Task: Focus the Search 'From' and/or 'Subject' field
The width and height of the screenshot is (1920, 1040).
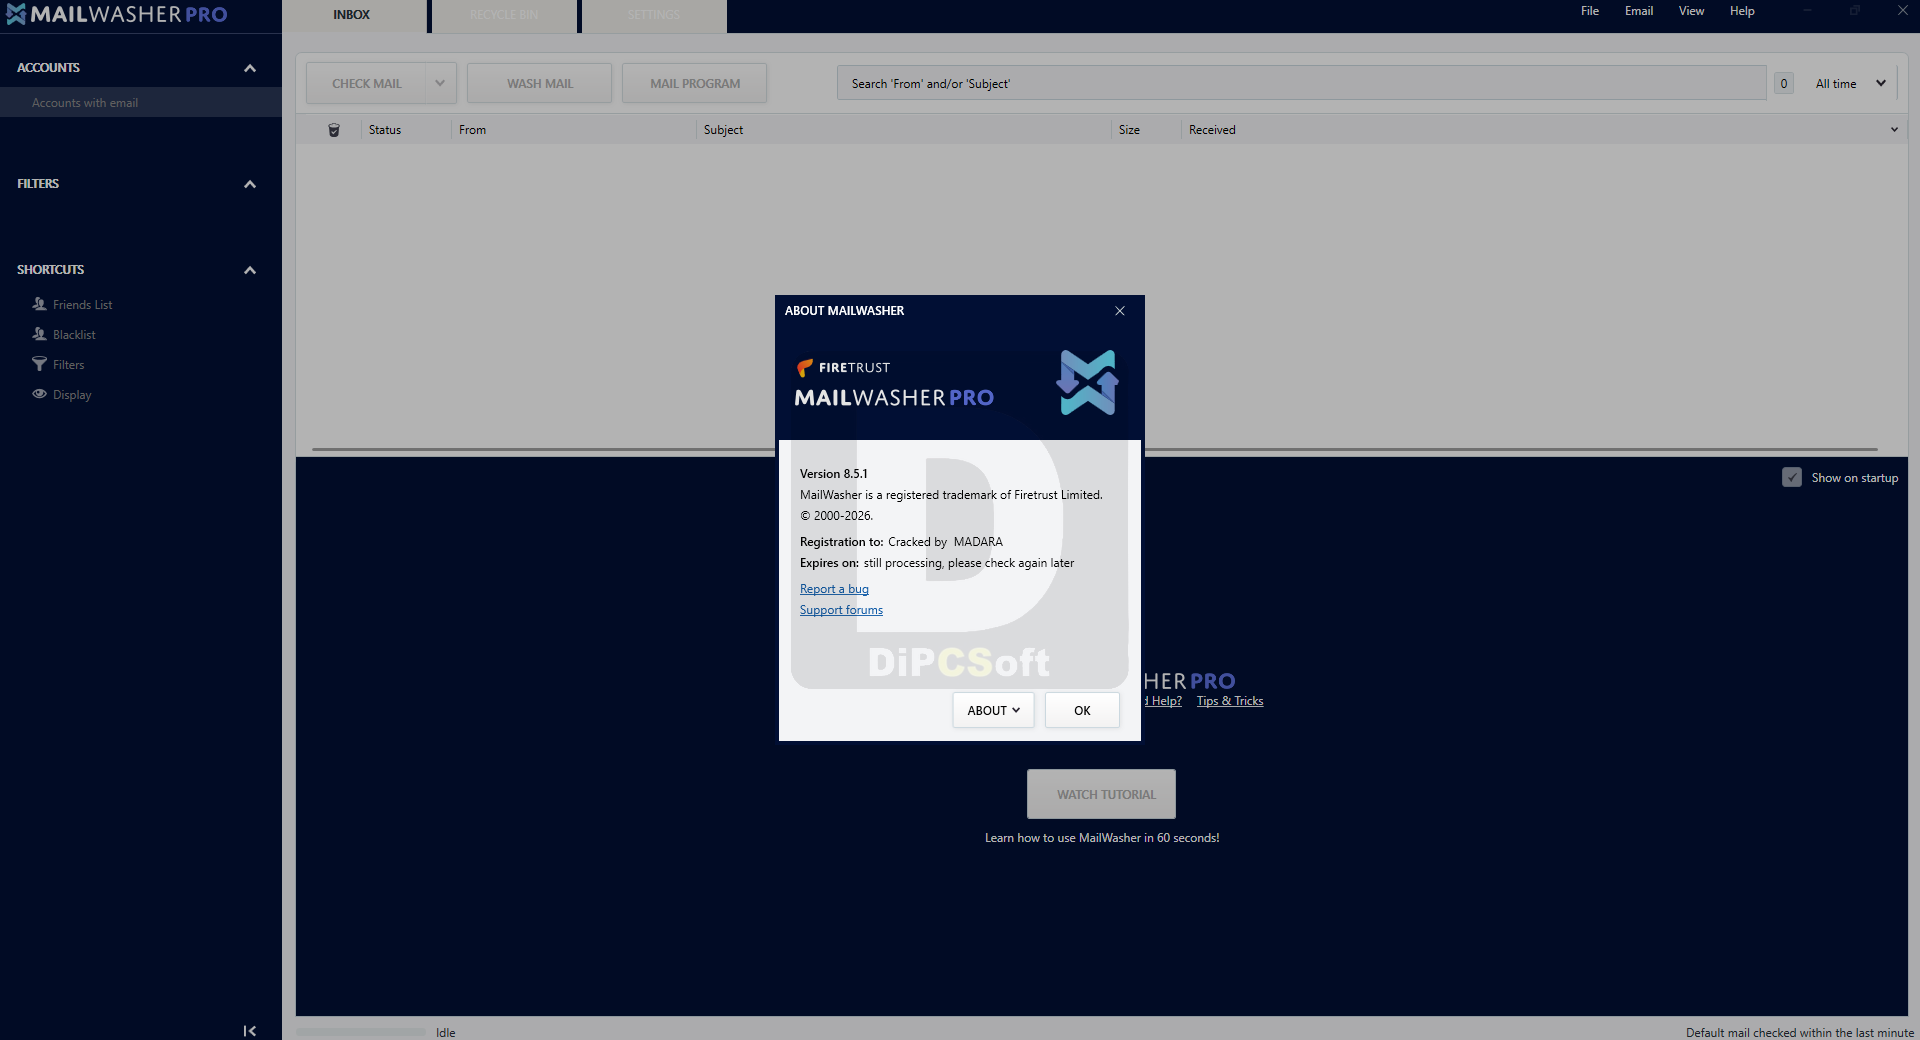Action: click(x=1301, y=83)
